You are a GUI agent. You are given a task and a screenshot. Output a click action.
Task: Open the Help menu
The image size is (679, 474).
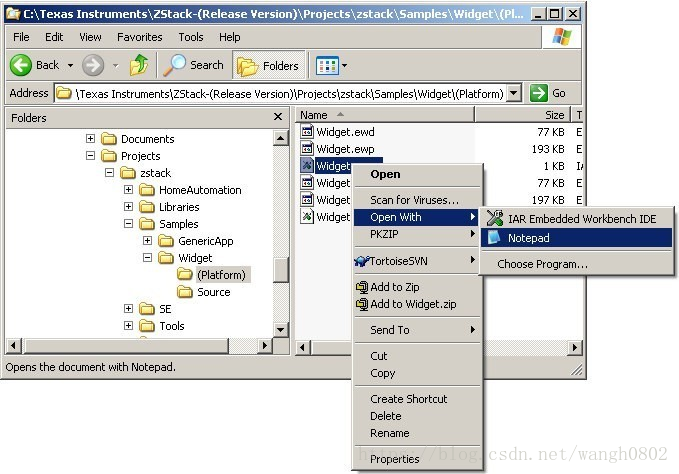coord(230,37)
